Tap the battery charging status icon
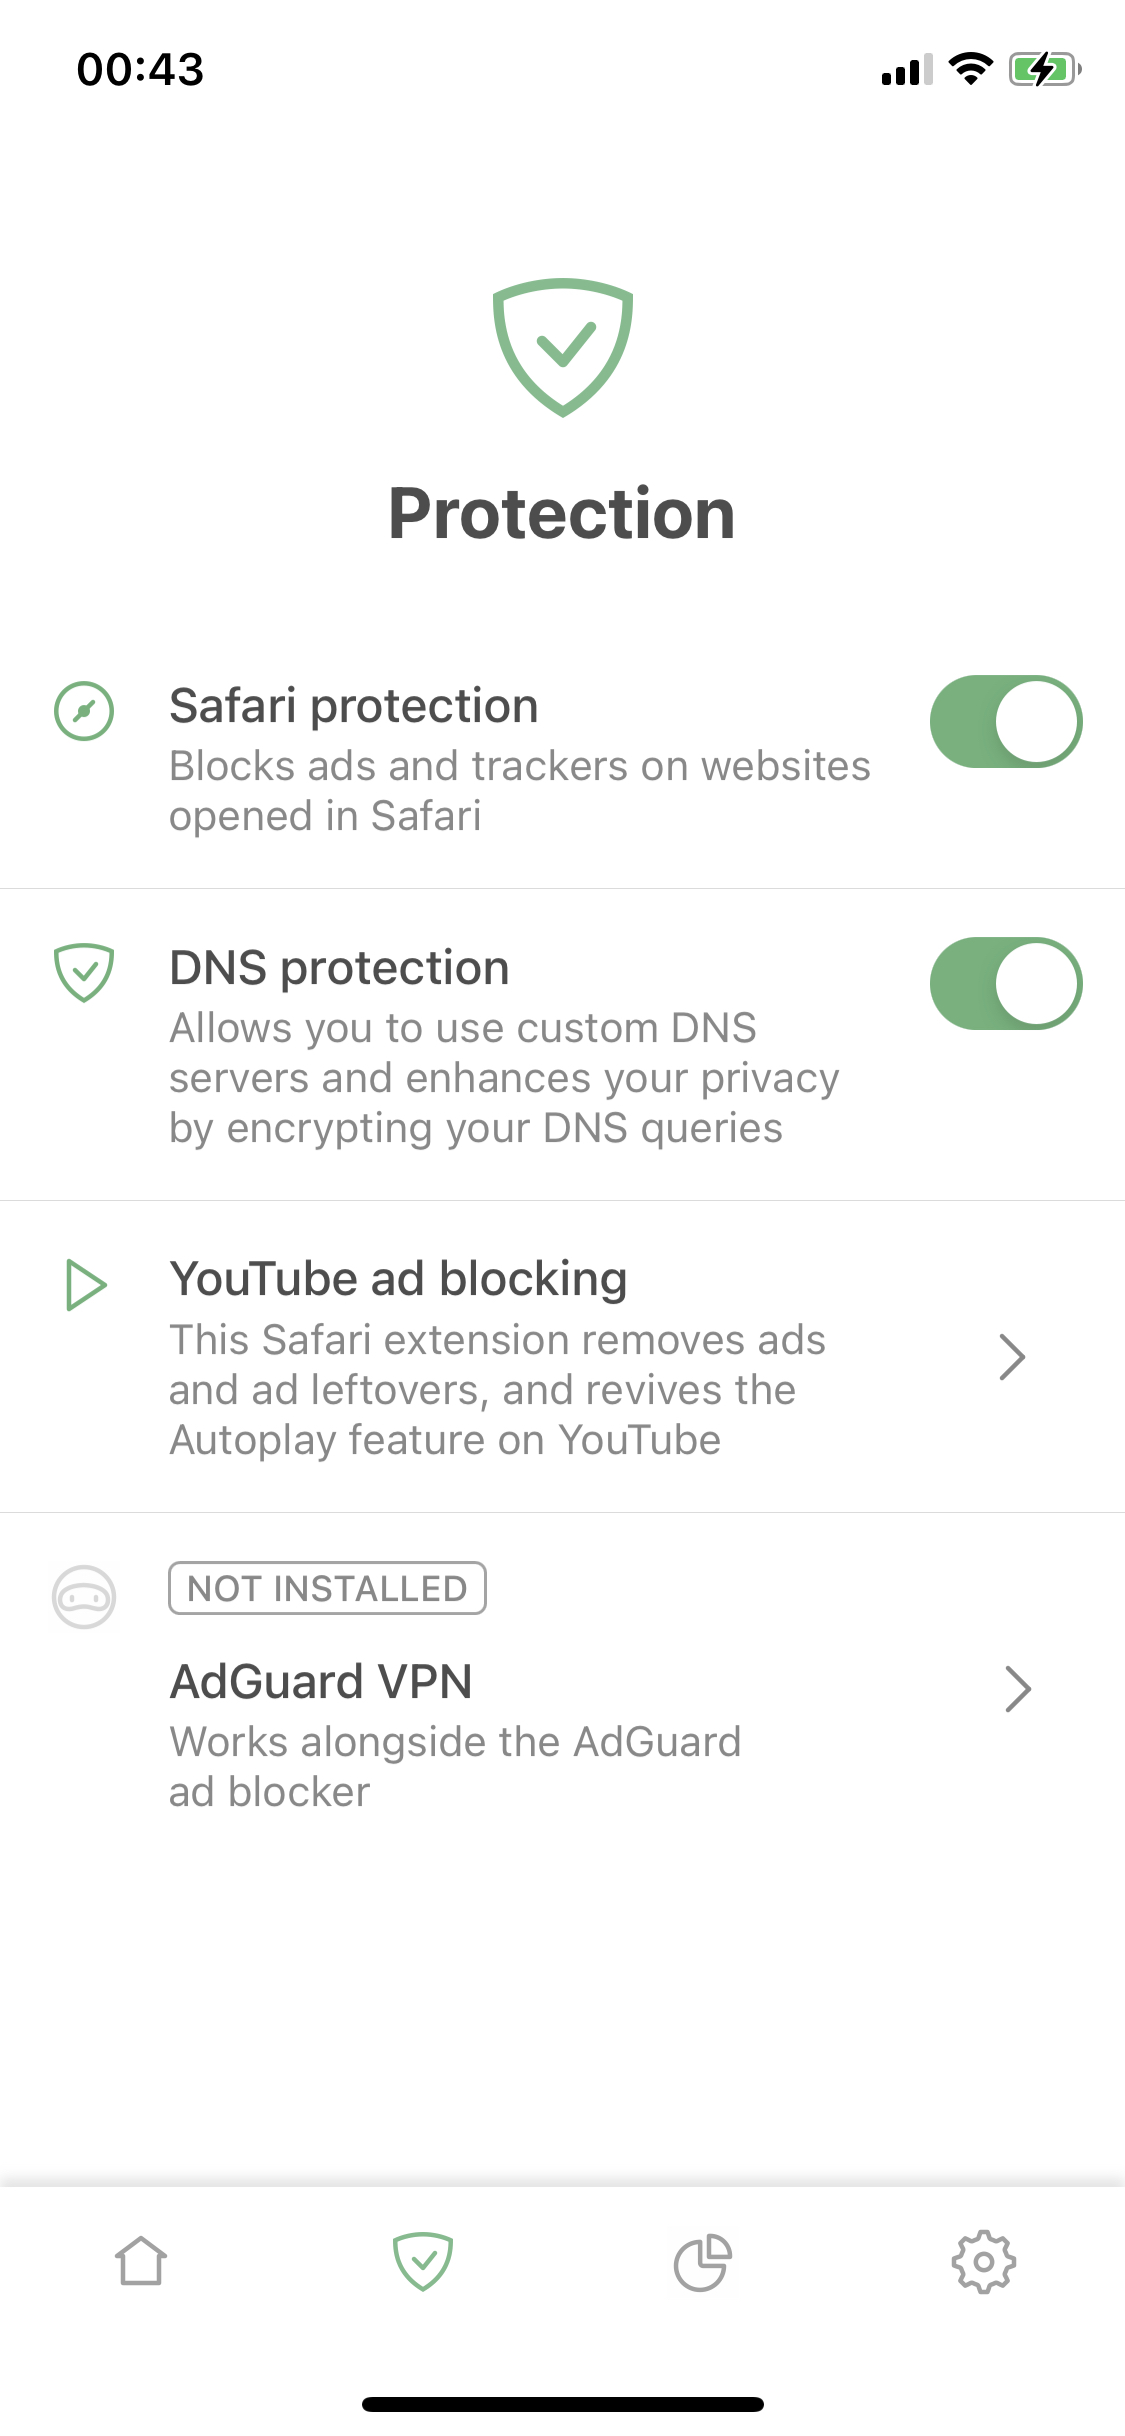The width and height of the screenshot is (1125, 2436). click(1045, 70)
